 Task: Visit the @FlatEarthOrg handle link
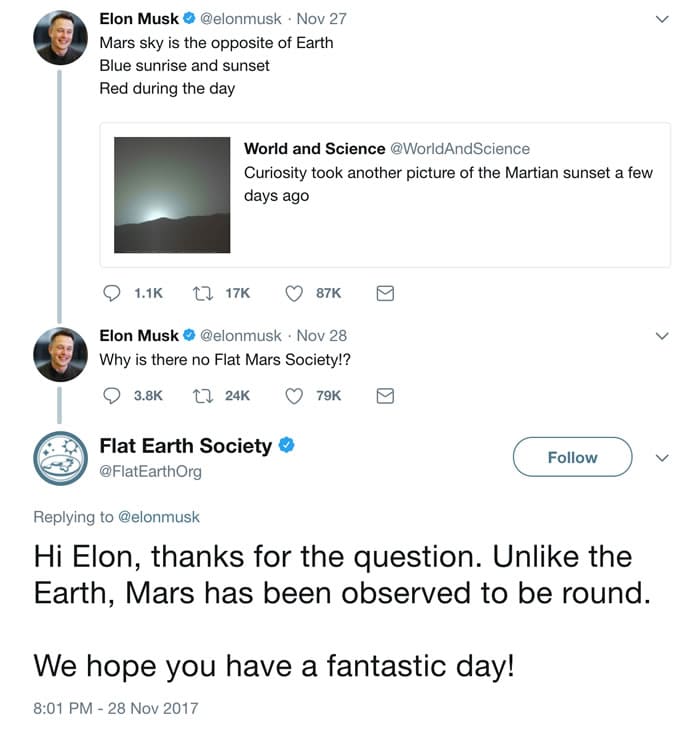coord(150,471)
